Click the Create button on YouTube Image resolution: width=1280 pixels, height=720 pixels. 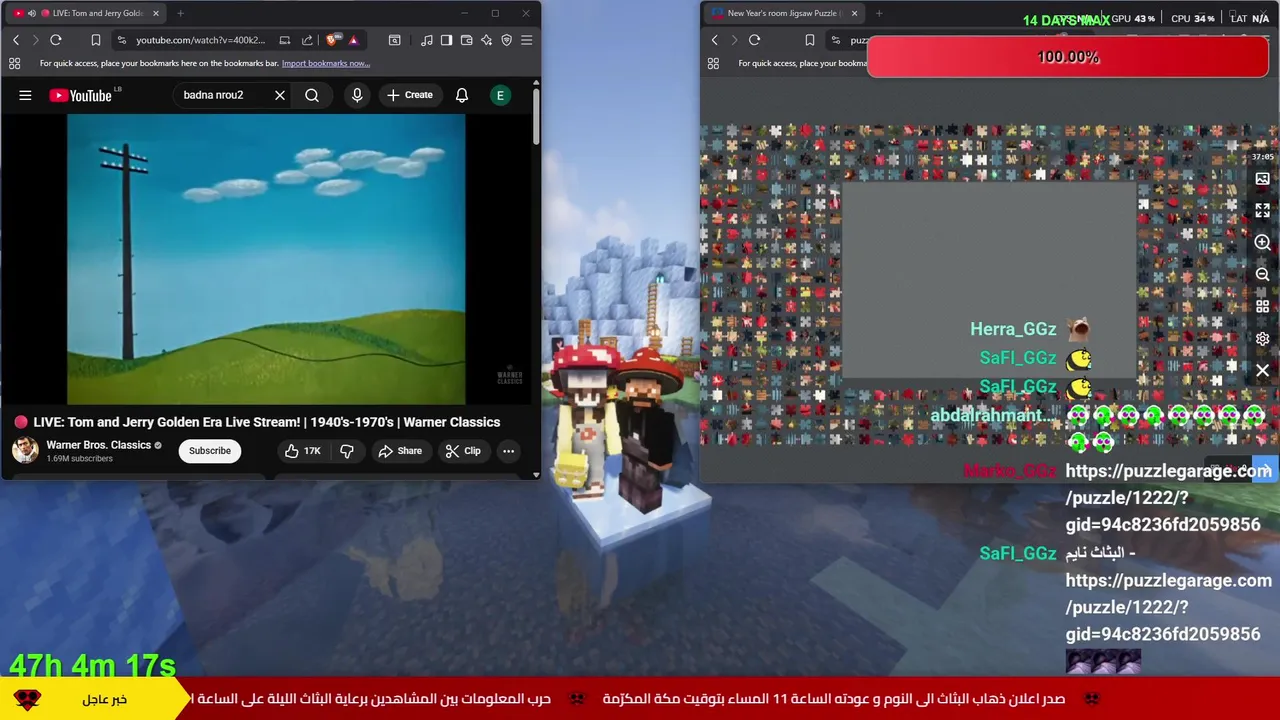(410, 95)
